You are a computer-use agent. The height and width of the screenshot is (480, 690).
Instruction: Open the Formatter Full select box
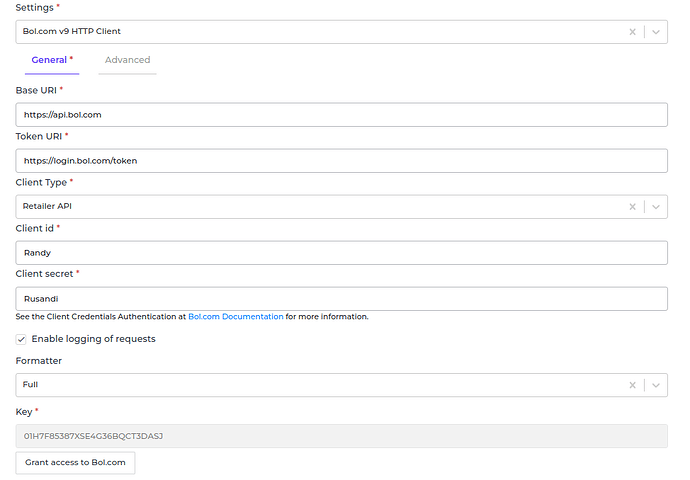tap(341, 385)
